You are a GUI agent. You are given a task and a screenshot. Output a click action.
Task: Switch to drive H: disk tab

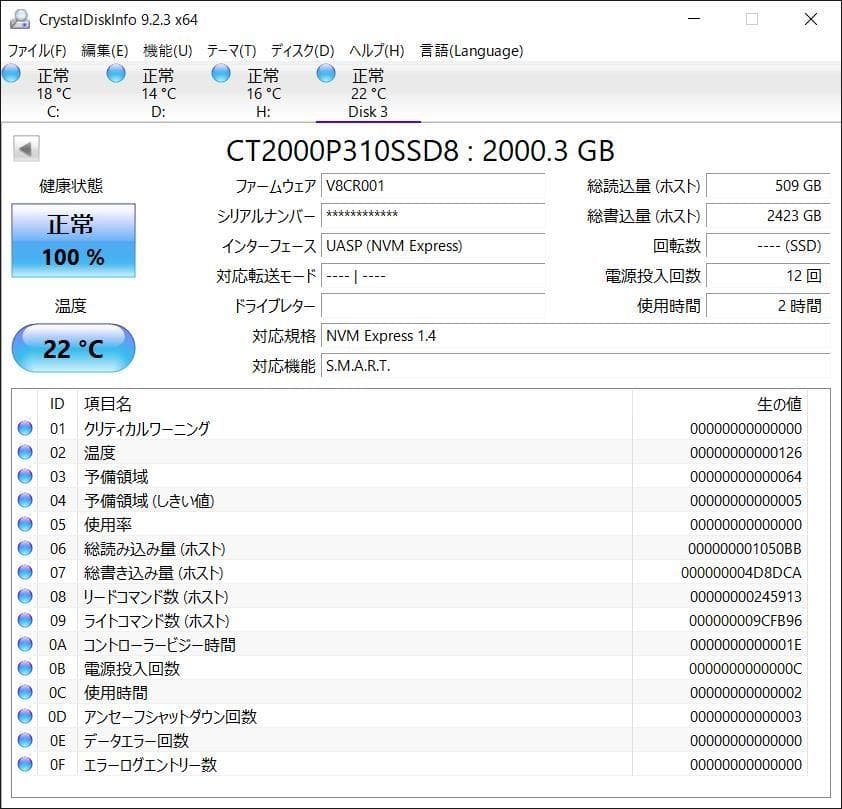(263, 92)
